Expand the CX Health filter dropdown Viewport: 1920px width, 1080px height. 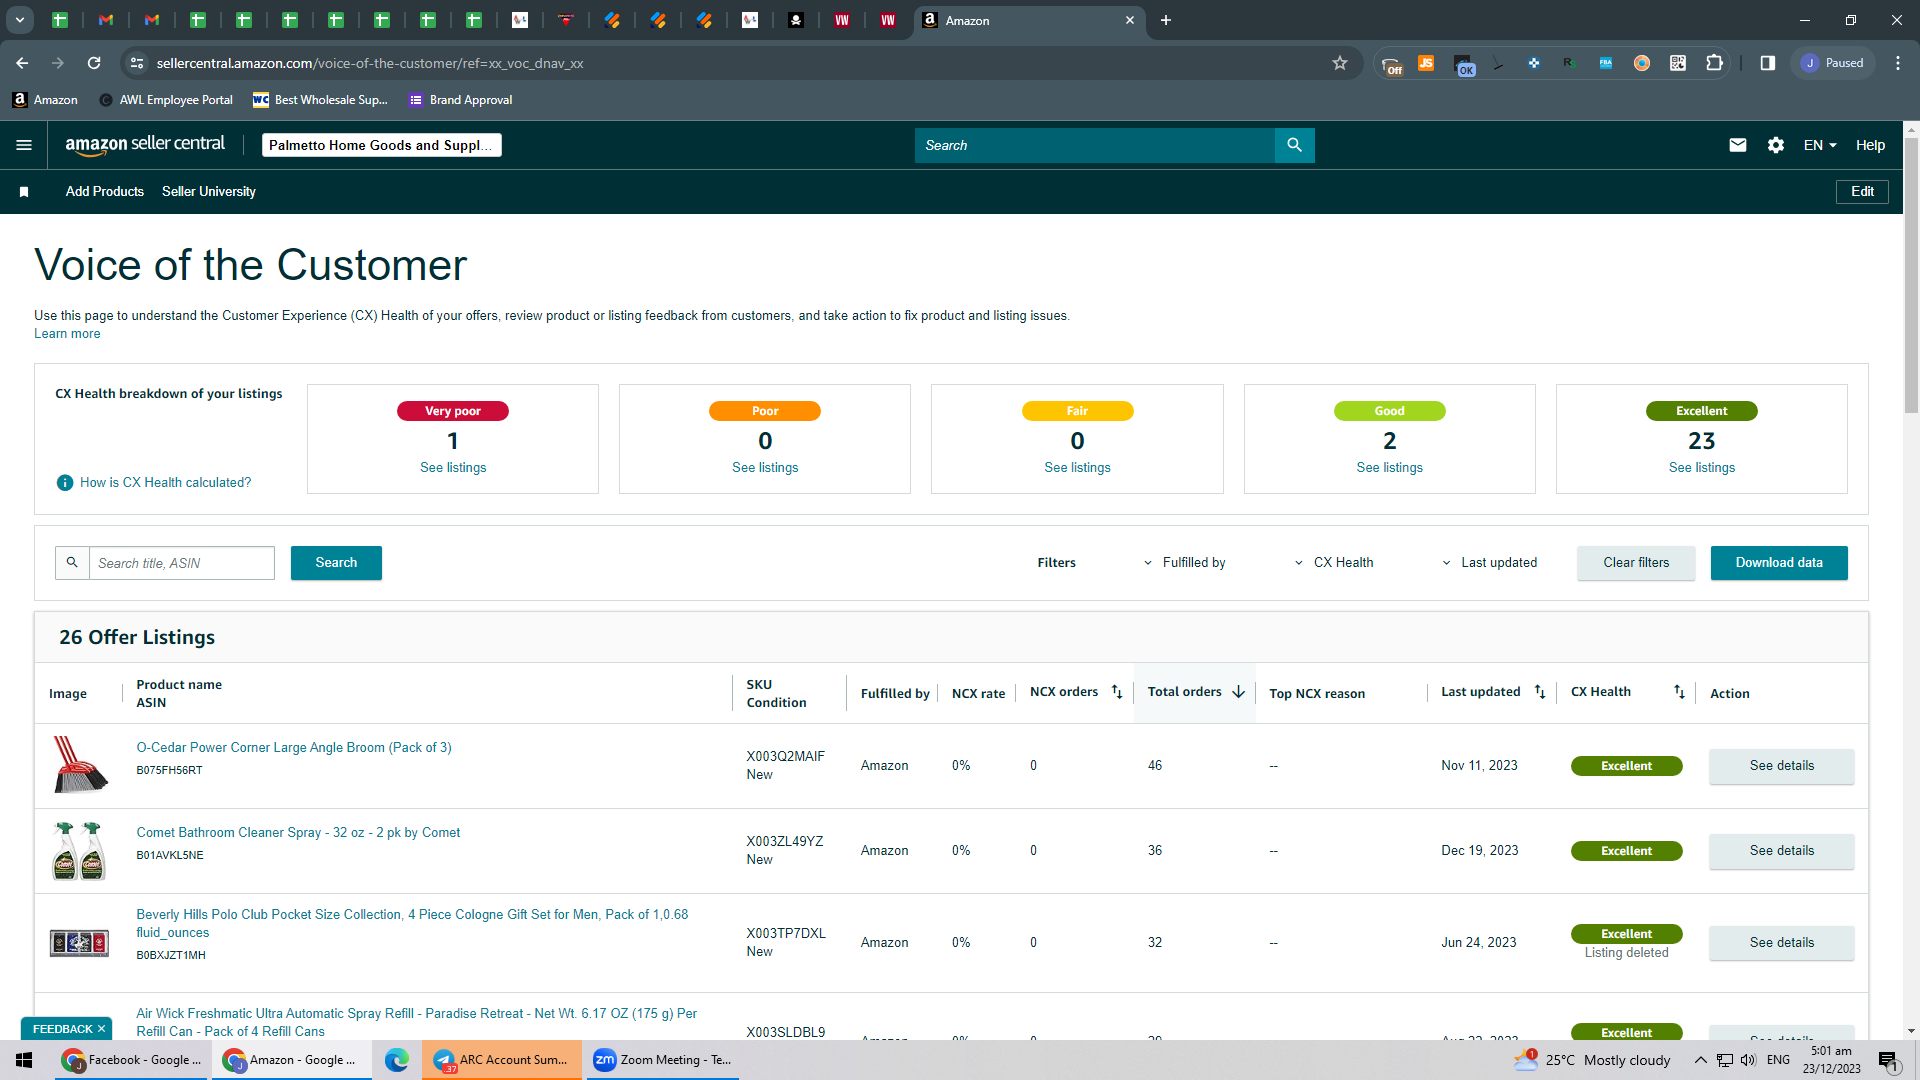1334,563
